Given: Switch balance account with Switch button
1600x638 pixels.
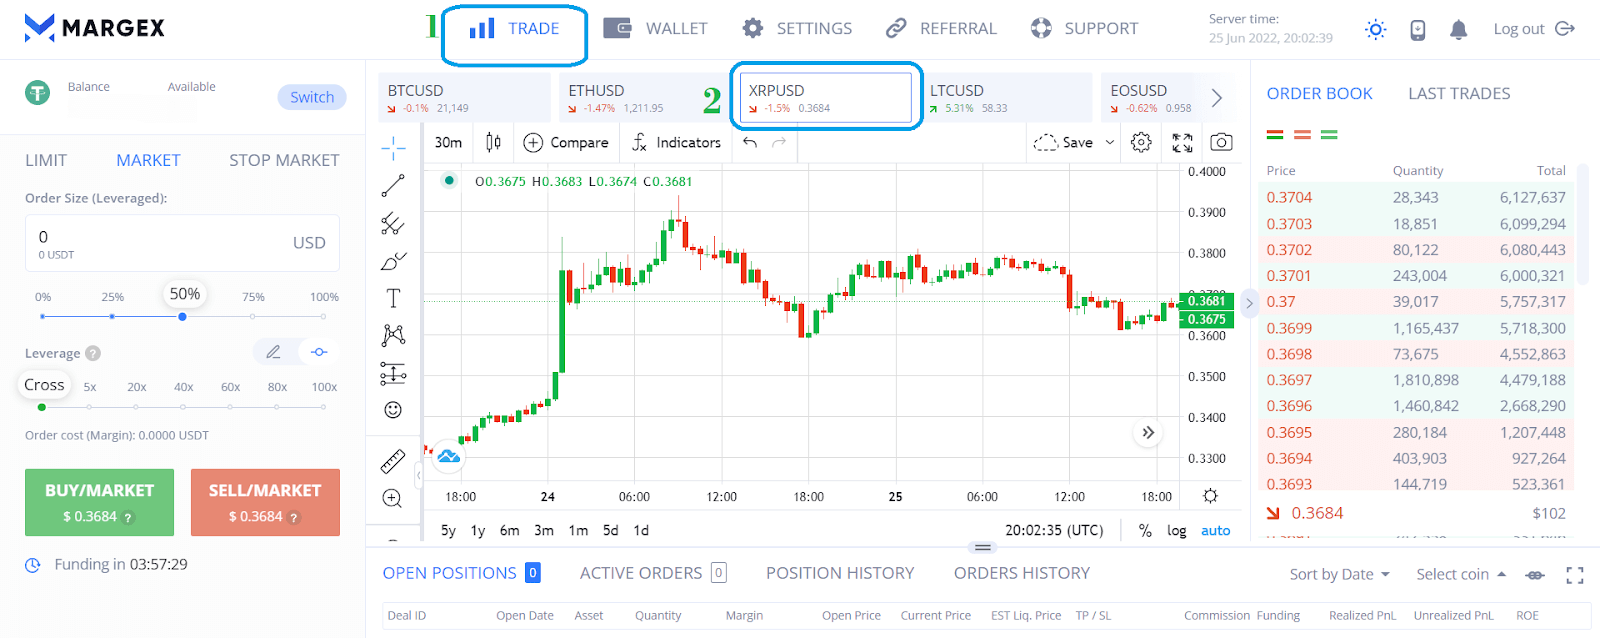Looking at the screenshot, I should coord(312,97).
